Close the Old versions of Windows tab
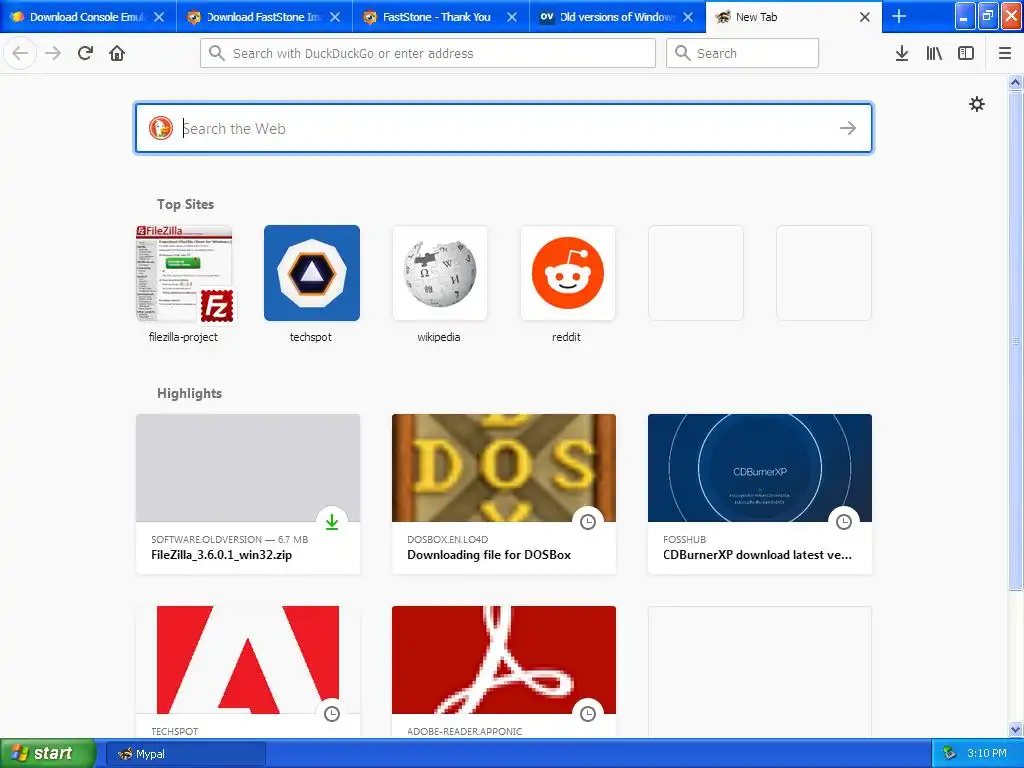1024x768 pixels. [688, 17]
